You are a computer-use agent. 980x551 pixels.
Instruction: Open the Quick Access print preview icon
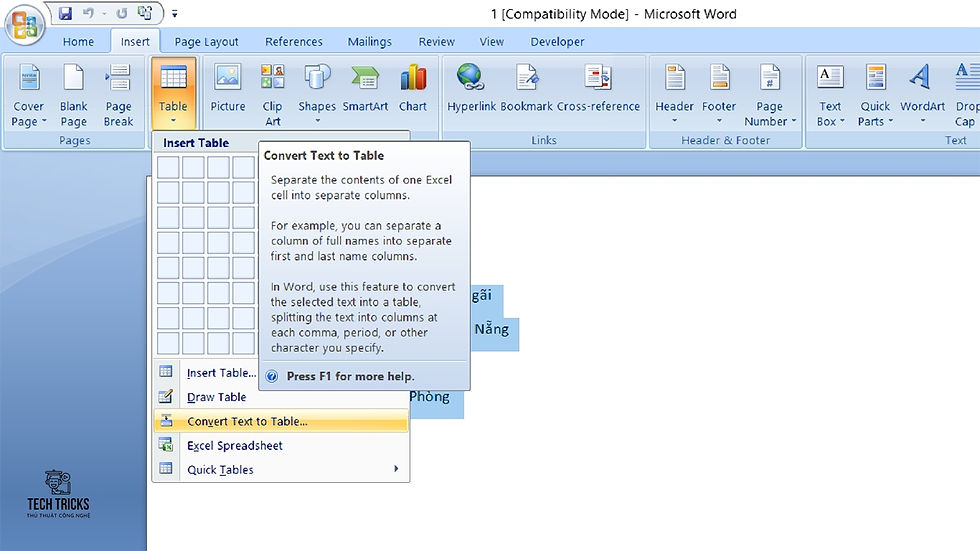pyautogui.click(x=145, y=13)
